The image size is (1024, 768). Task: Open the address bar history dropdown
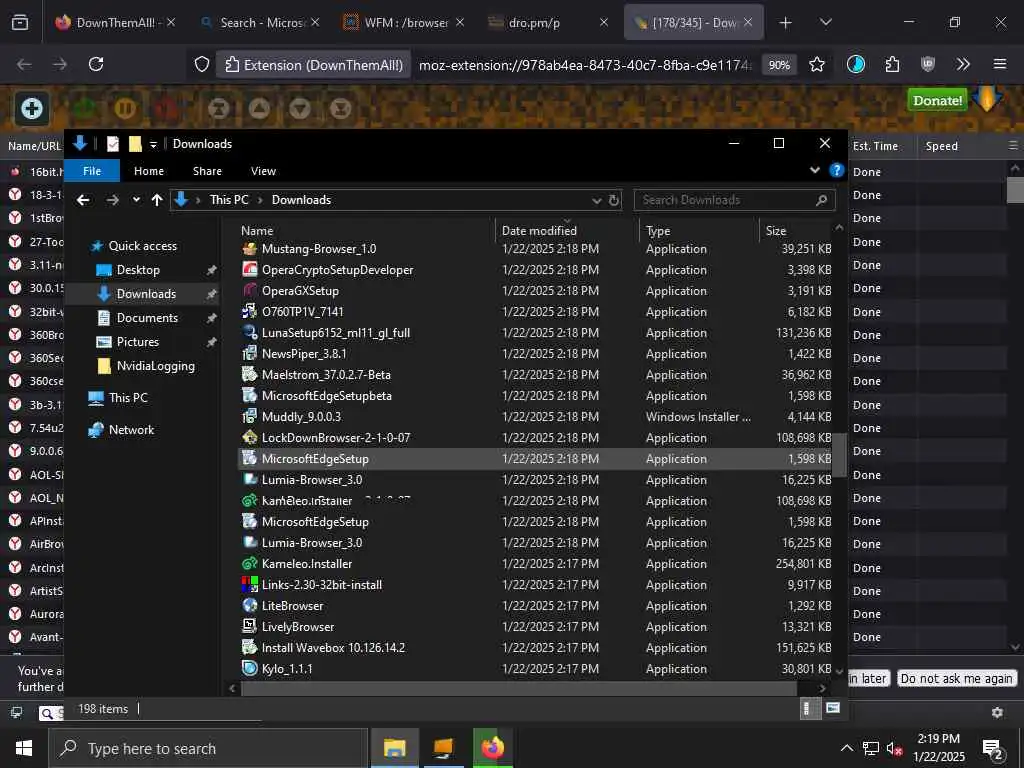click(x=596, y=200)
